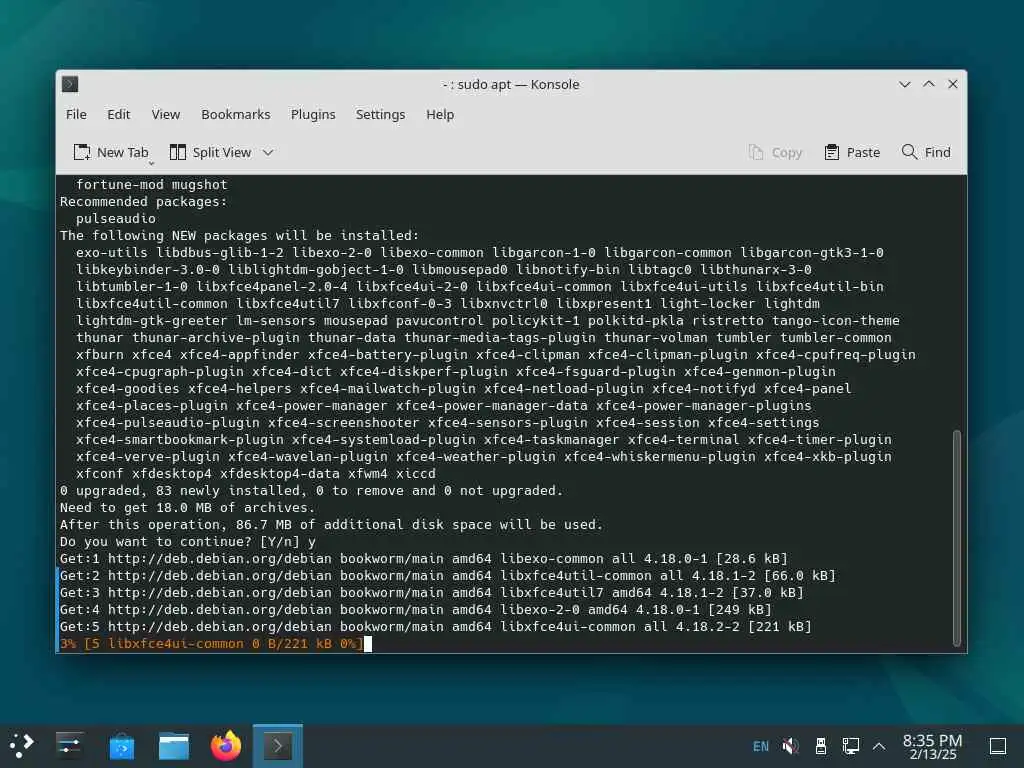
Task: Click the EN keyboard layout indicator
Action: coord(761,746)
